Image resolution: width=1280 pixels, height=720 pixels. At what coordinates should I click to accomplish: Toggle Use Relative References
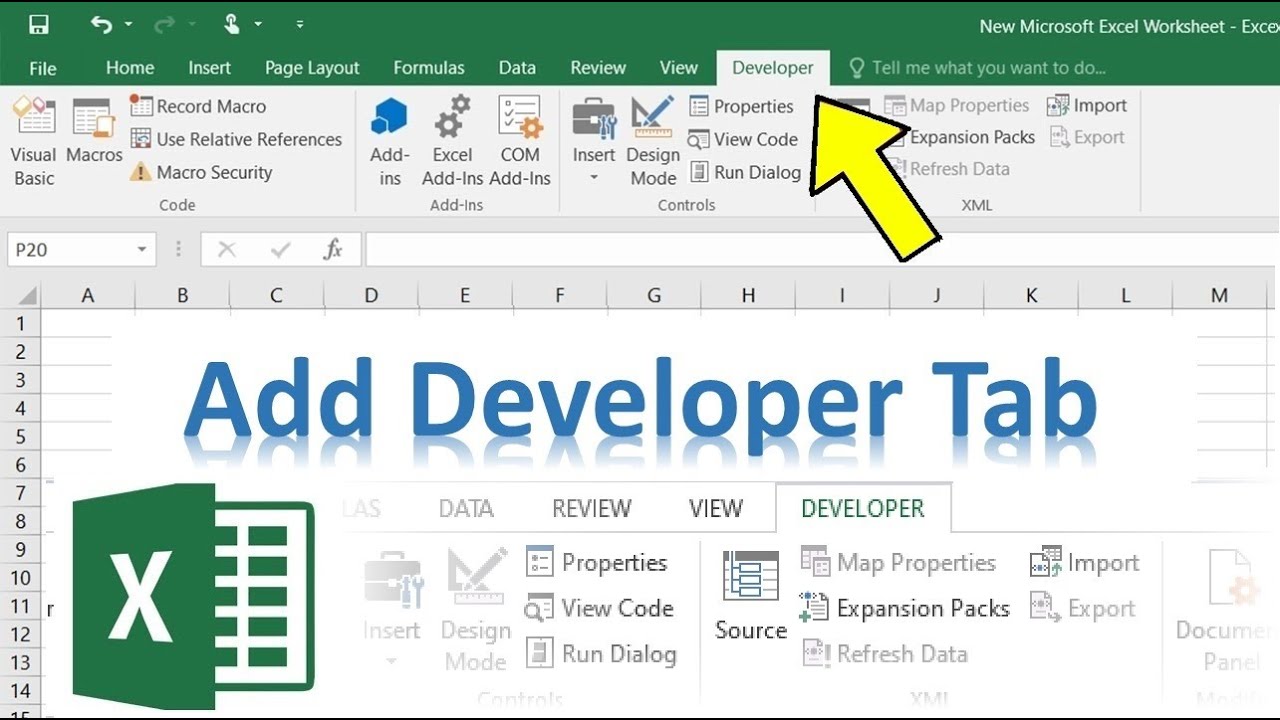pyautogui.click(x=236, y=139)
